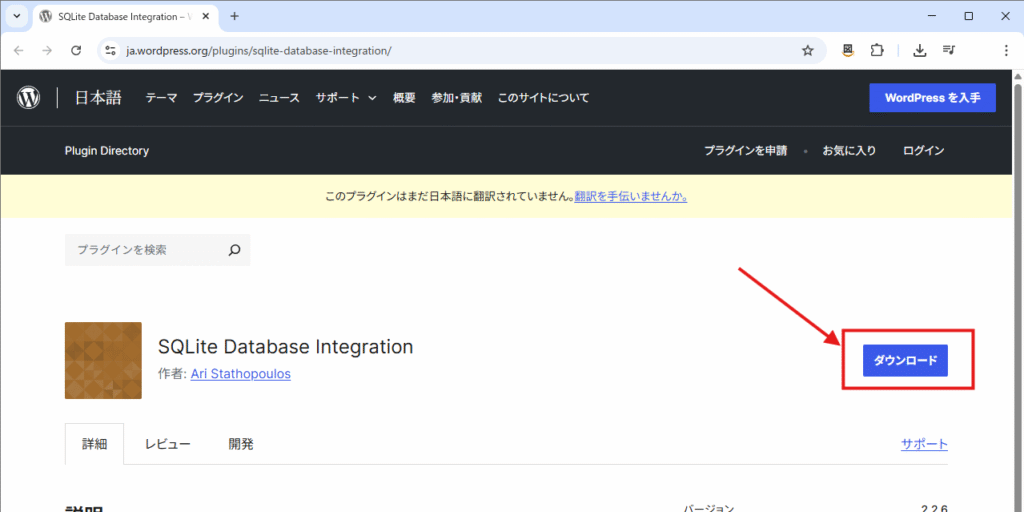Open new tab with plus icon

pyautogui.click(x=234, y=16)
